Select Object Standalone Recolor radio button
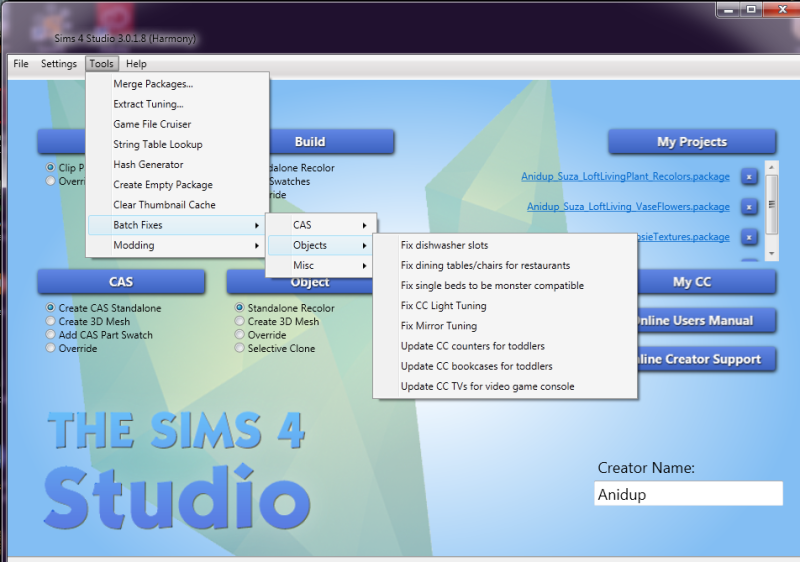This screenshot has width=800, height=562. pyautogui.click(x=239, y=308)
